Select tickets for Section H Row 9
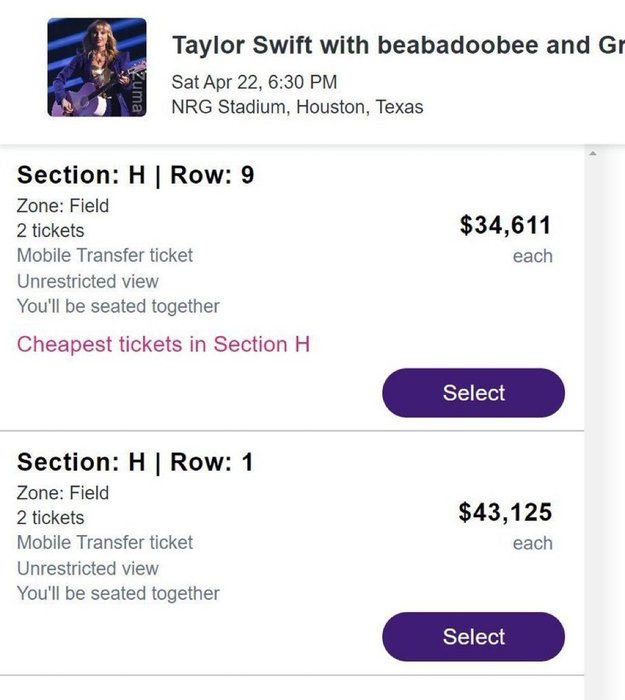Image resolution: width=625 pixels, height=700 pixels. 473,393
